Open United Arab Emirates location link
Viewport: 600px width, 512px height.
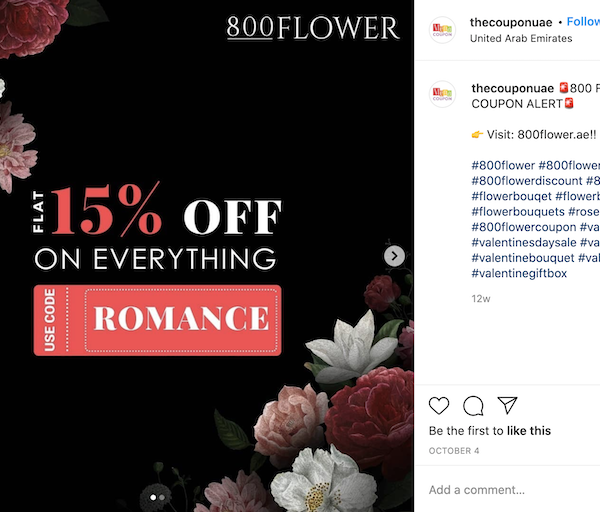(521, 38)
